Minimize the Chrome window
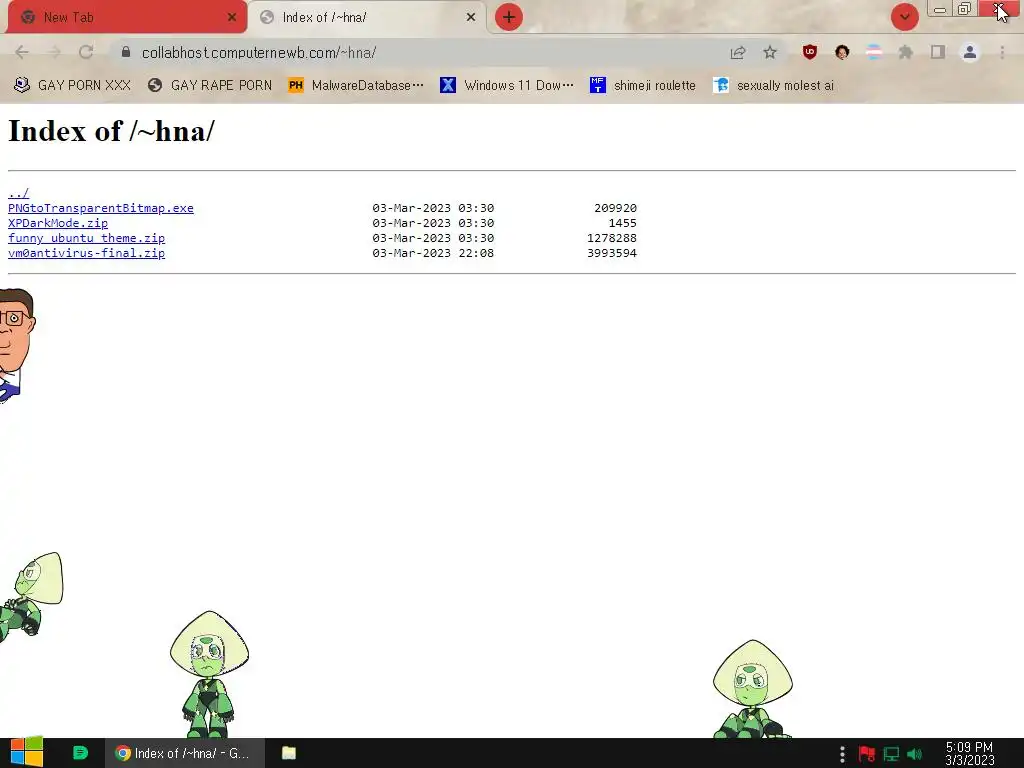This screenshot has height=768, width=1024. pyautogui.click(x=940, y=9)
